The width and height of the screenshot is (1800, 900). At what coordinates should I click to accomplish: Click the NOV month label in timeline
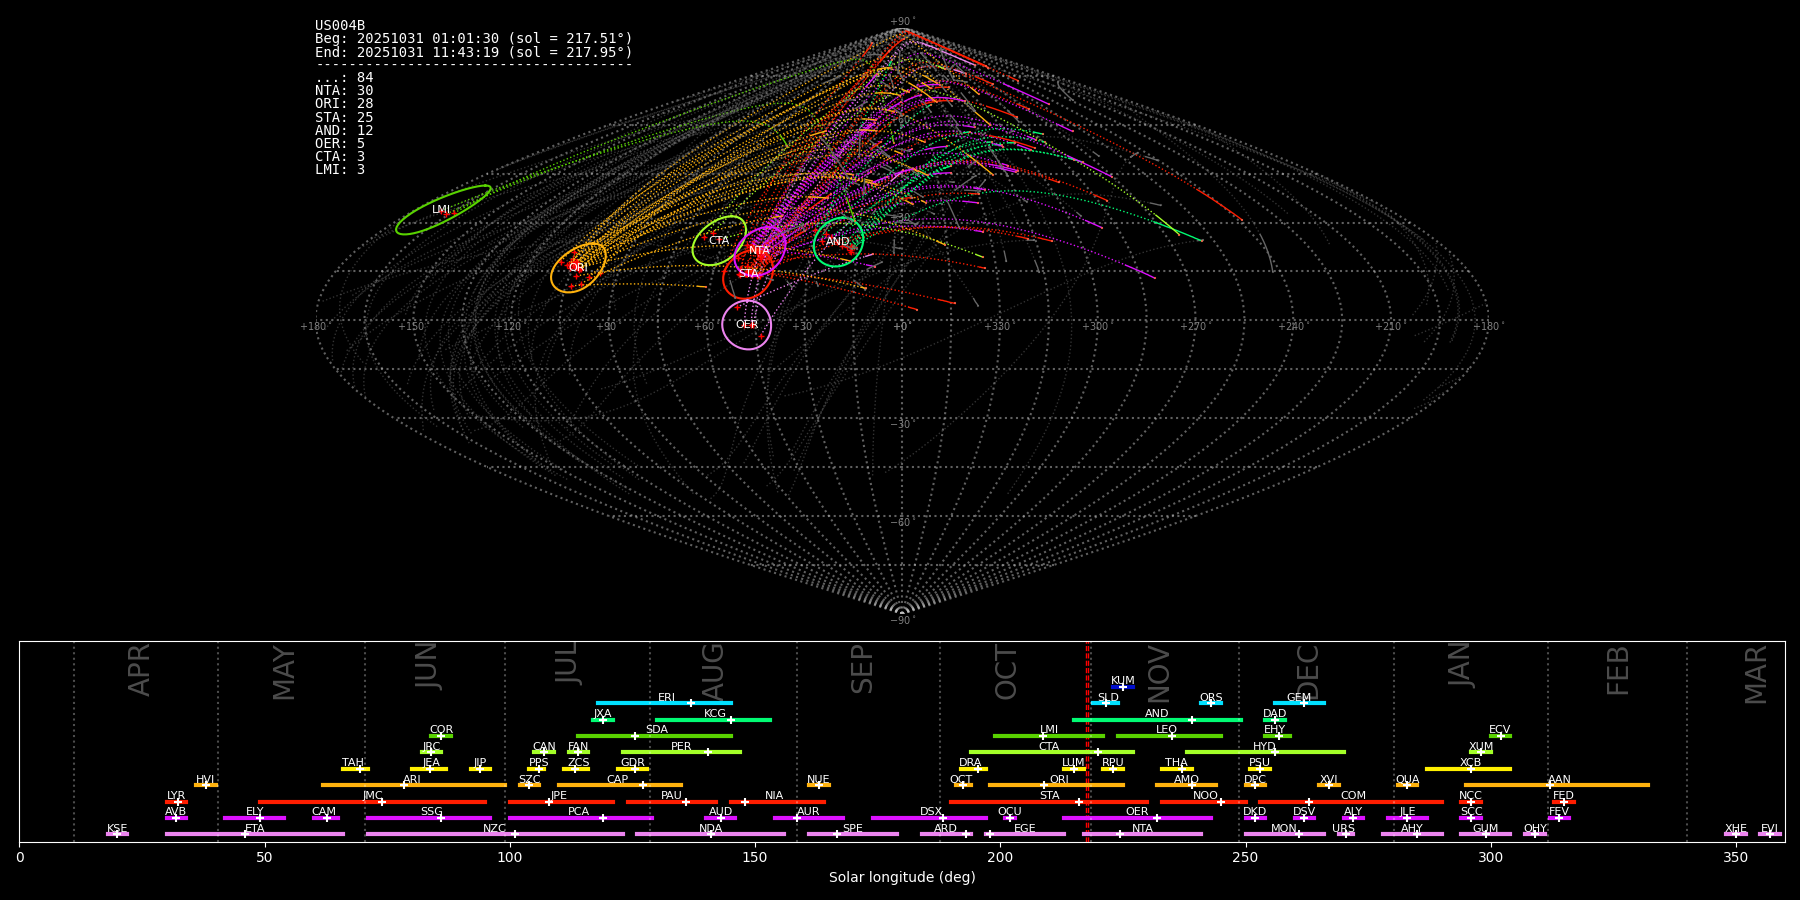(1158, 673)
